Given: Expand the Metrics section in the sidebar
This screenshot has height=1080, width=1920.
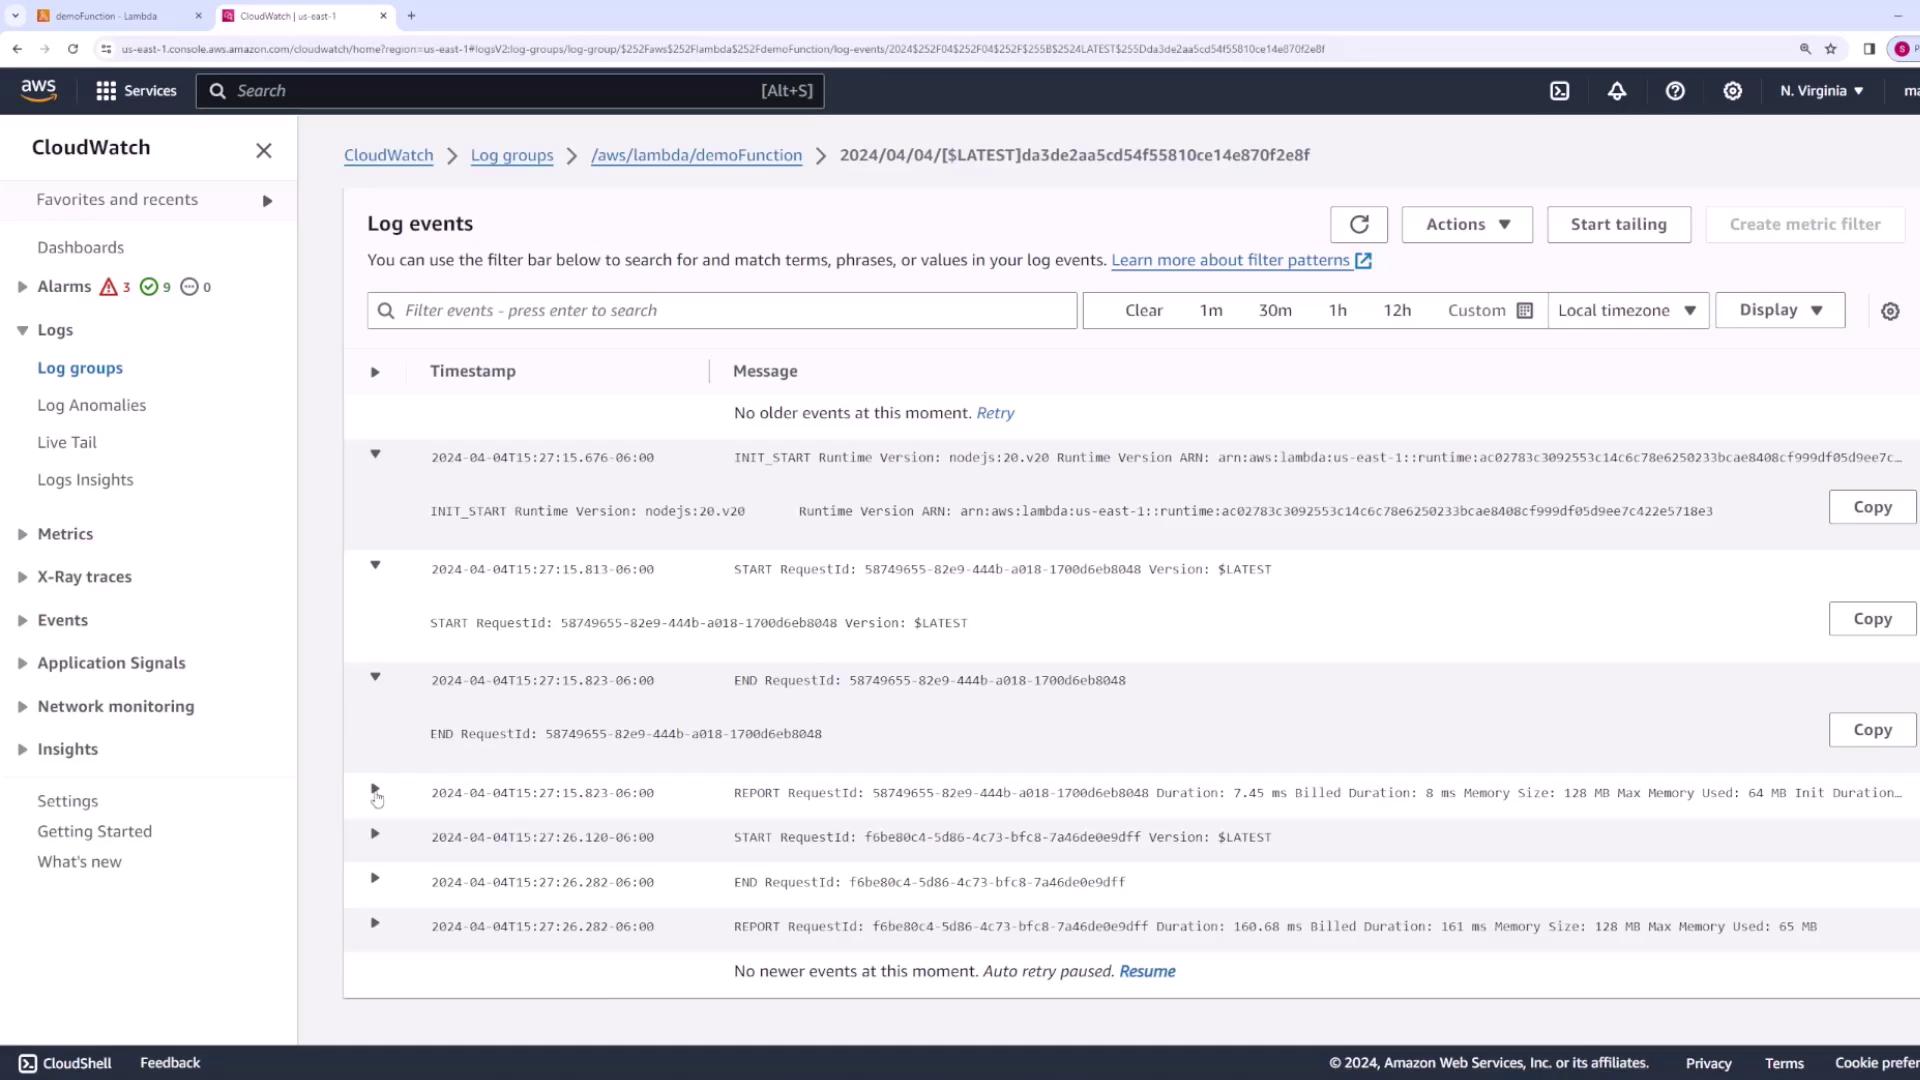Looking at the screenshot, I should point(22,534).
